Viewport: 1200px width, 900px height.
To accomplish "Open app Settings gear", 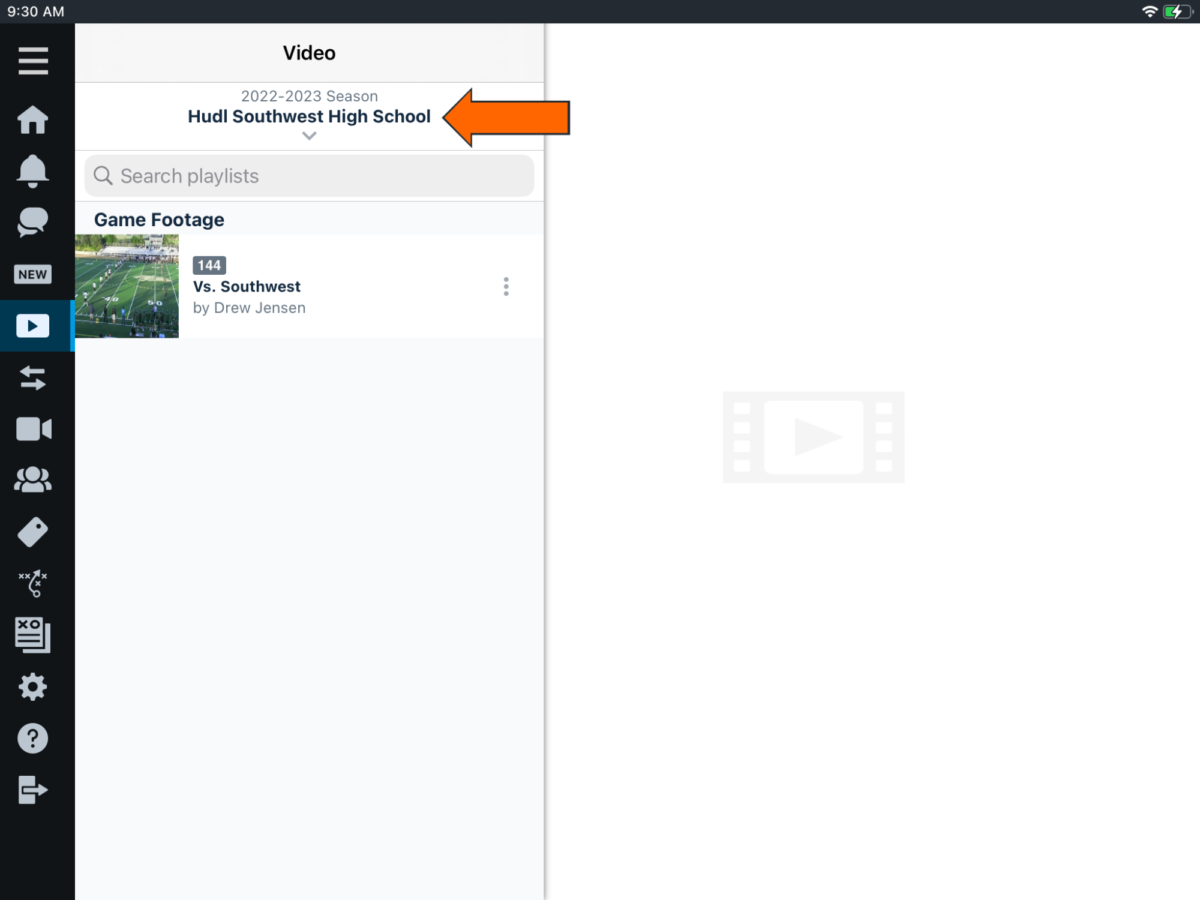I will (33, 686).
